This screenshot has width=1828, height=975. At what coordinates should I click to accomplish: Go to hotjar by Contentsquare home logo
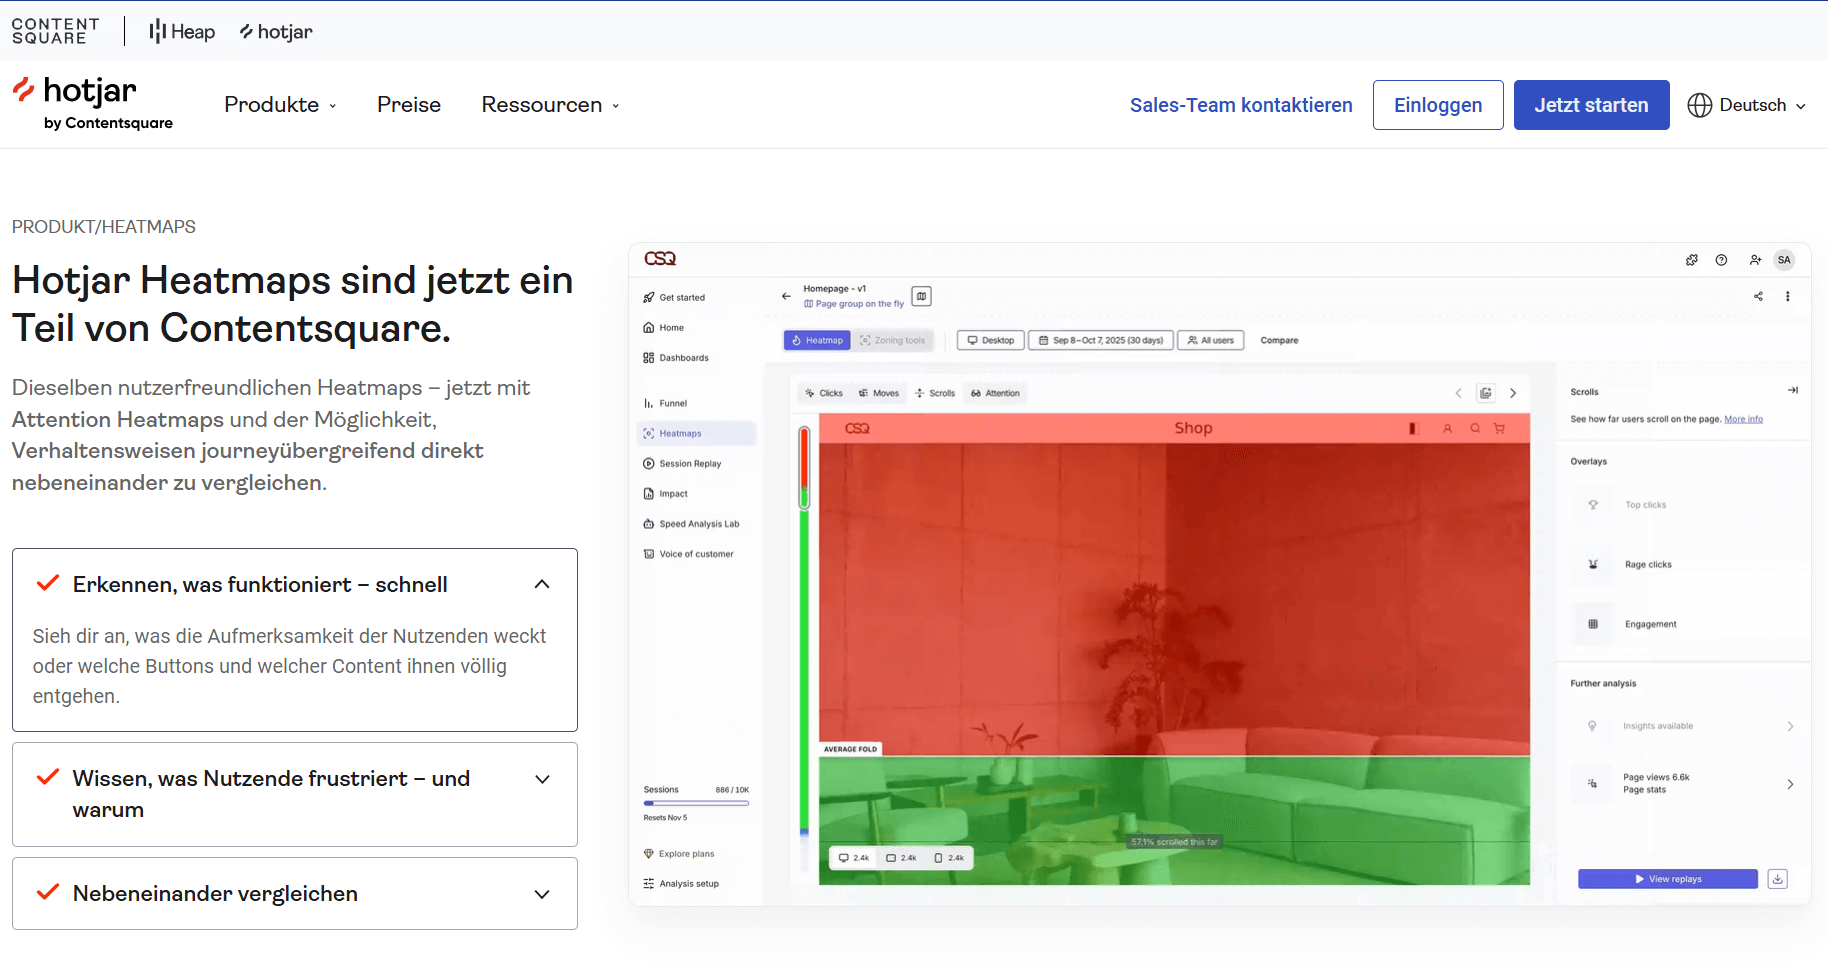[92, 103]
